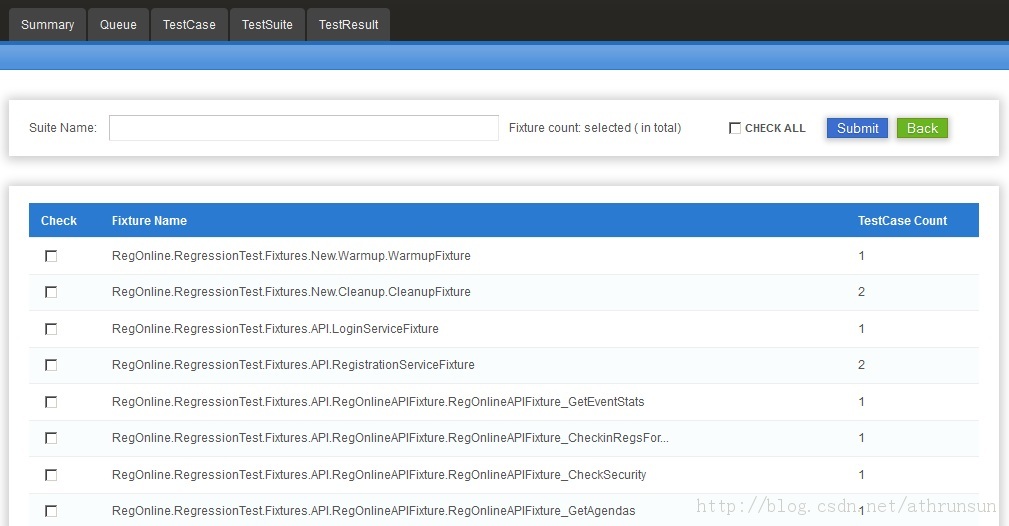Open the TestResult tab
Viewport: 1009px width, 526px height.
348,25
